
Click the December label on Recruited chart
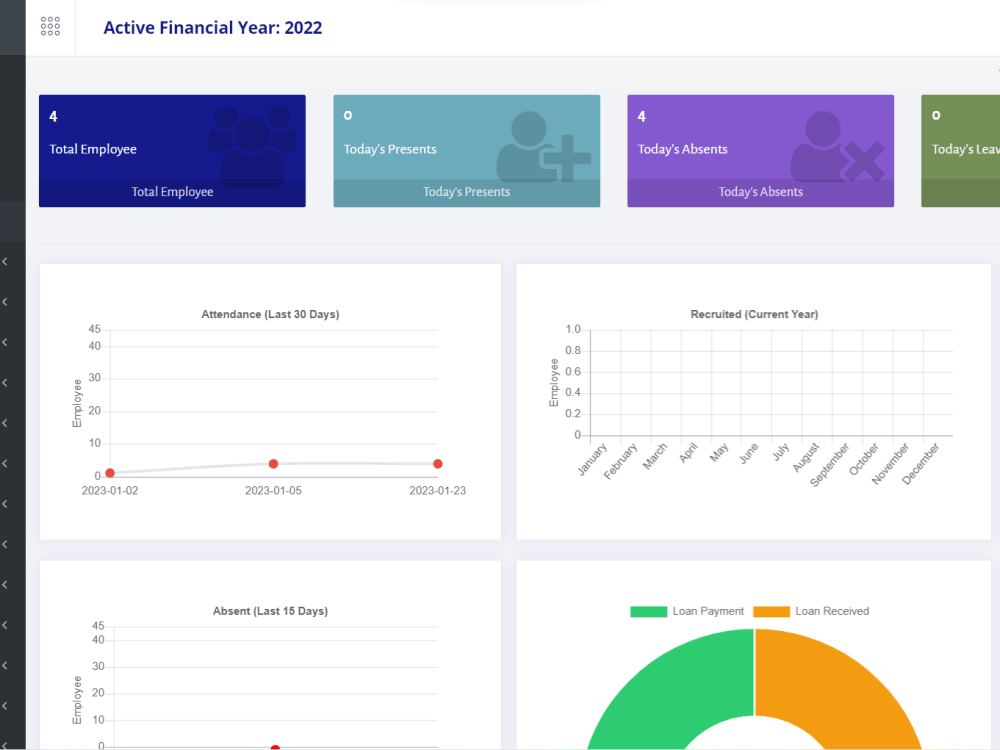(x=921, y=464)
